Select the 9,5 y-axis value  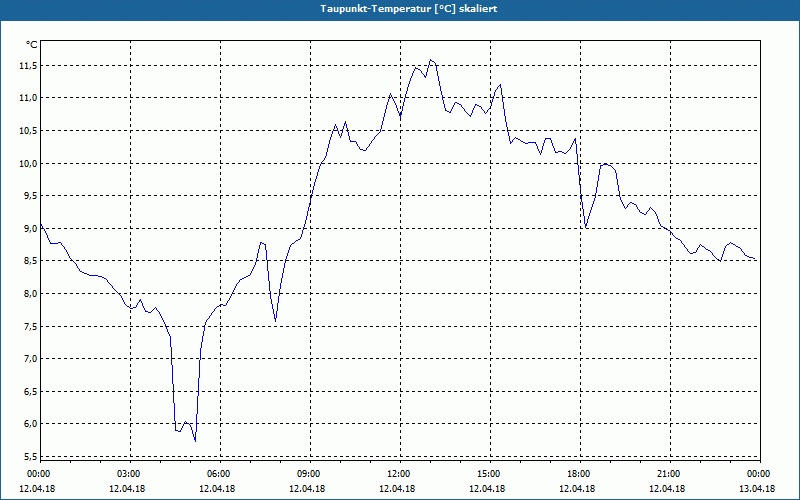pos(30,196)
